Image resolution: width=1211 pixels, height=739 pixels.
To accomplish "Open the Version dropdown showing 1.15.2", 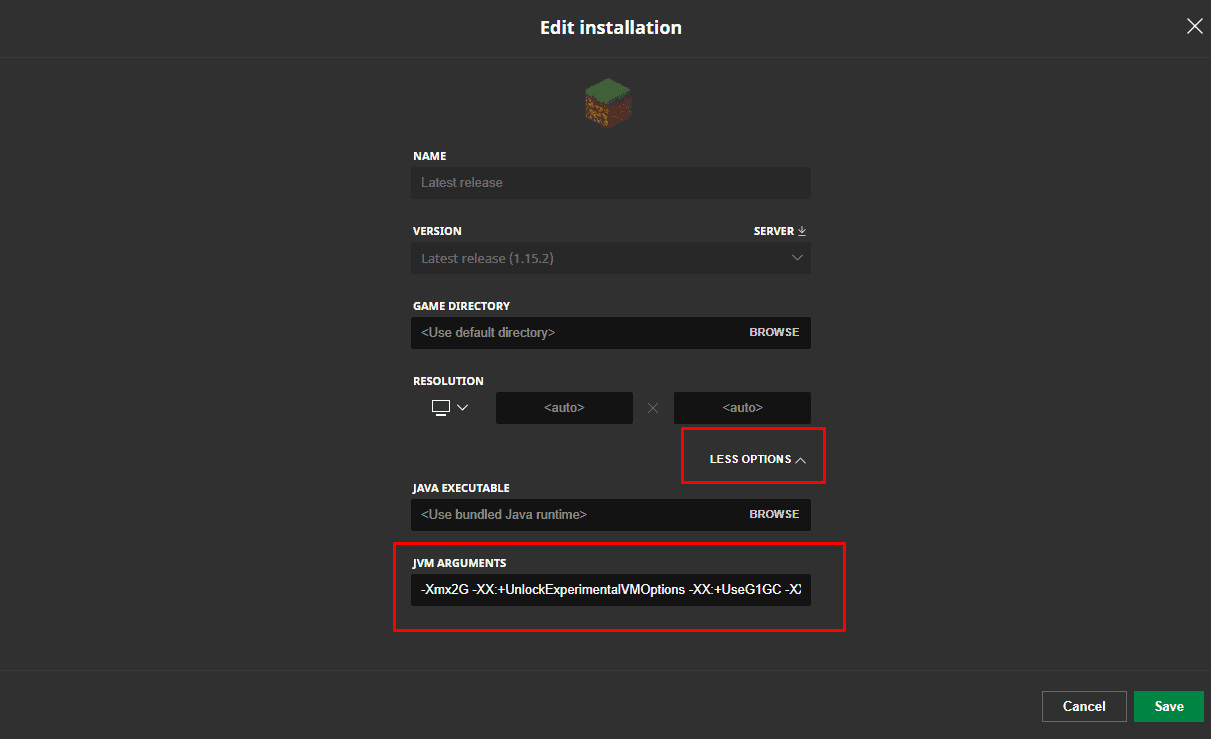I will pyautogui.click(x=611, y=258).
